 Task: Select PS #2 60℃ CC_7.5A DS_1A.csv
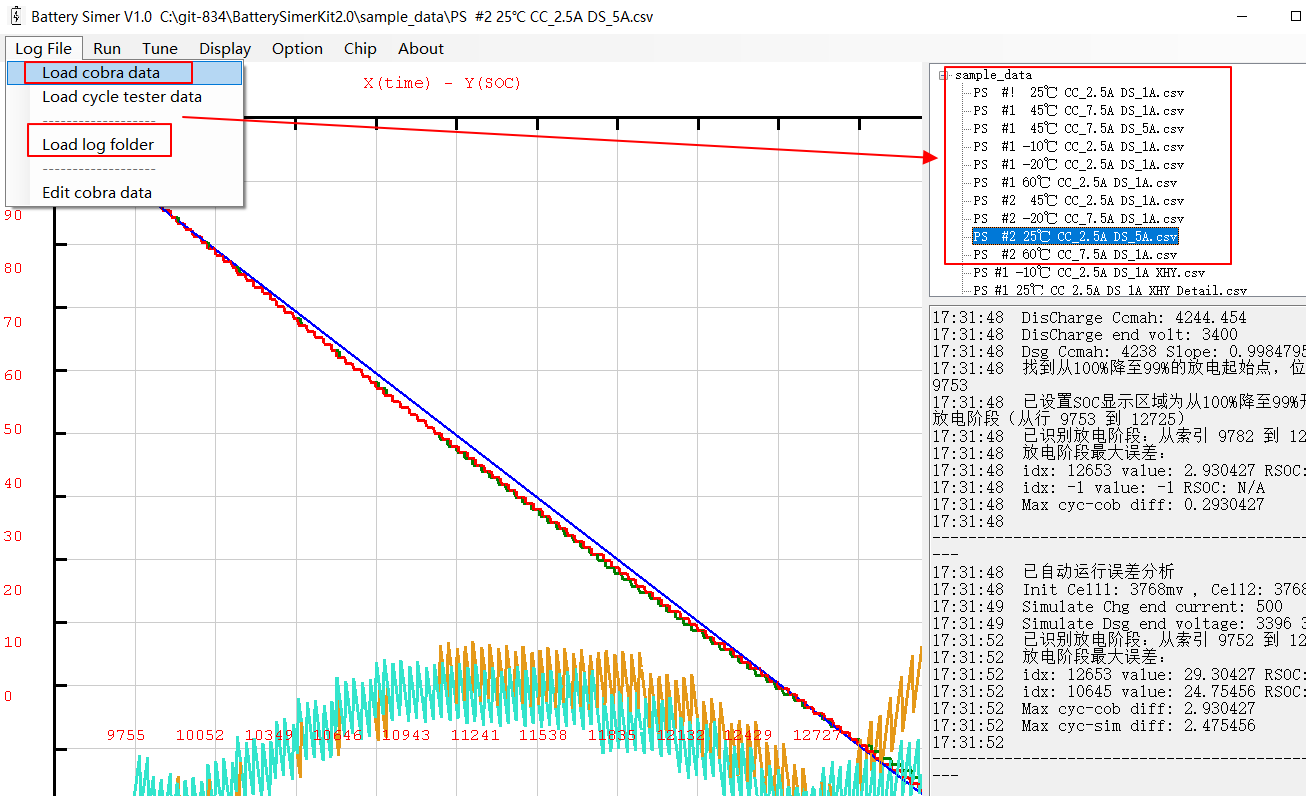[1075, 255]
